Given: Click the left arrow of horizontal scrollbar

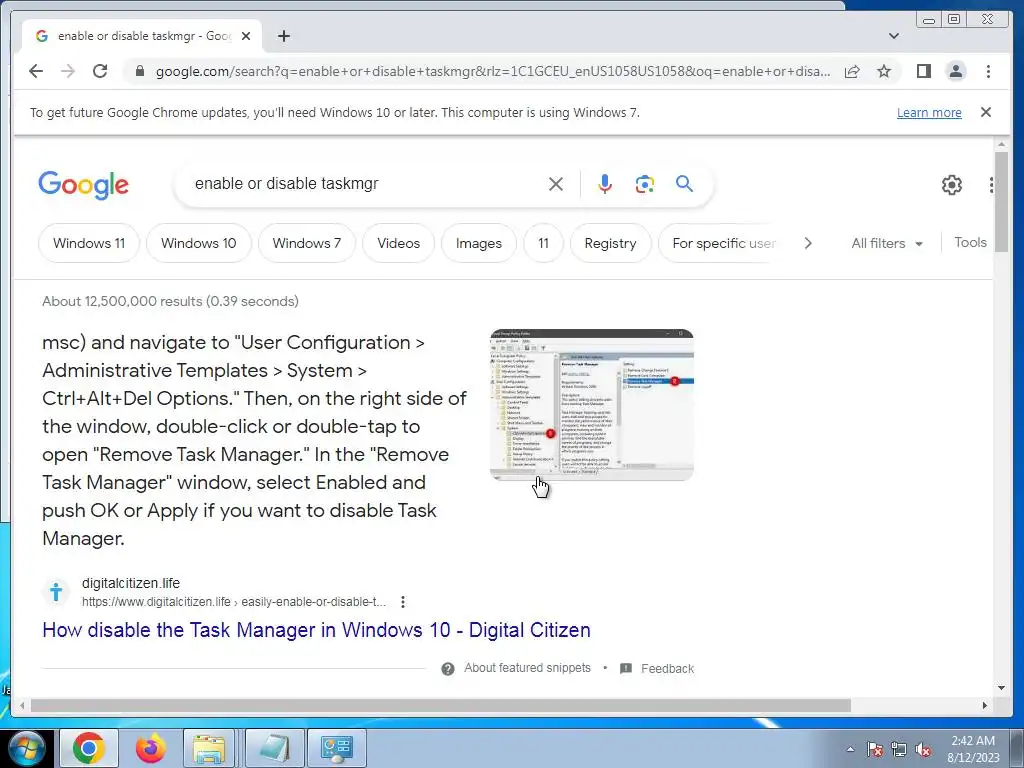Looking at the screenshot, I should [x=22, y=705].
